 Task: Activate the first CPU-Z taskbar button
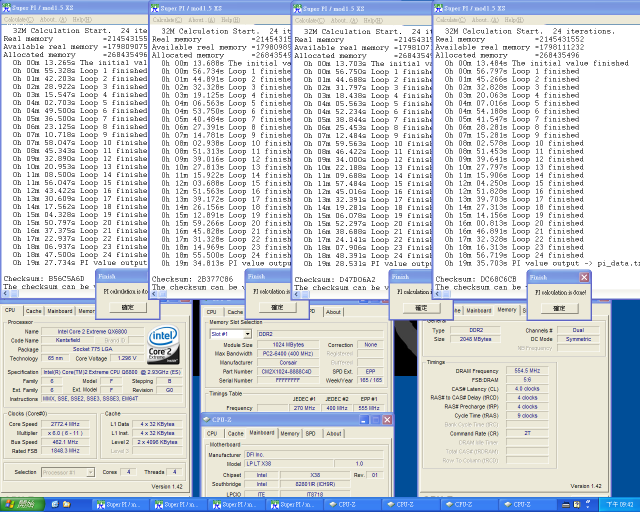click(x=352, y=505)
